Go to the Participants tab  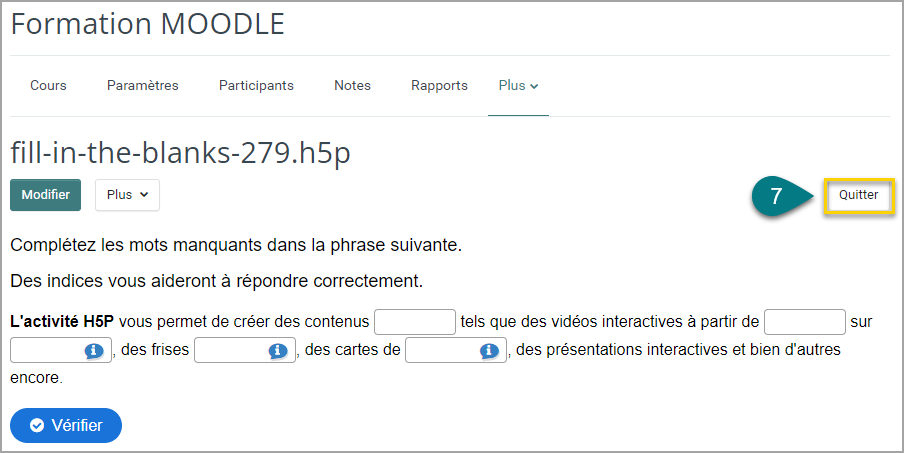(x=256, y=86)
